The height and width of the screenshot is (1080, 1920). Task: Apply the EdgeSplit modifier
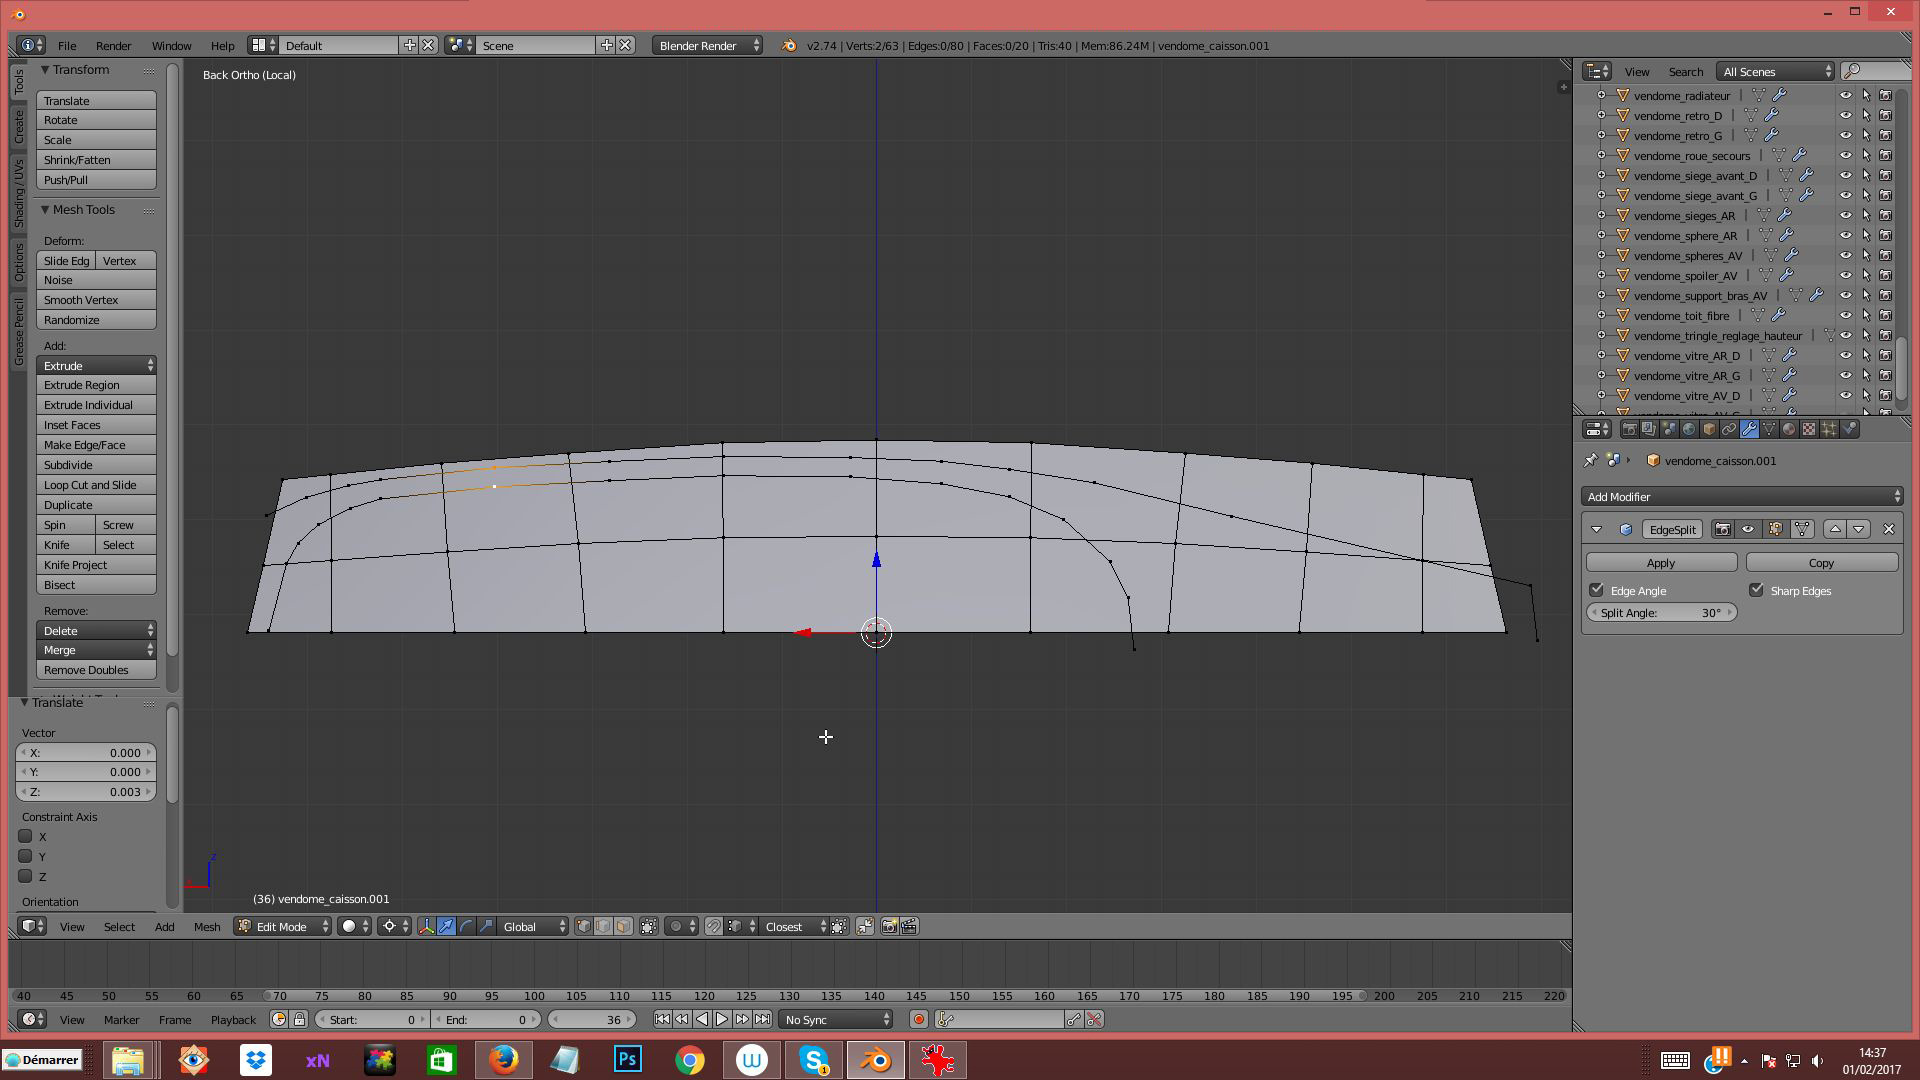(x=1660, y=563)
